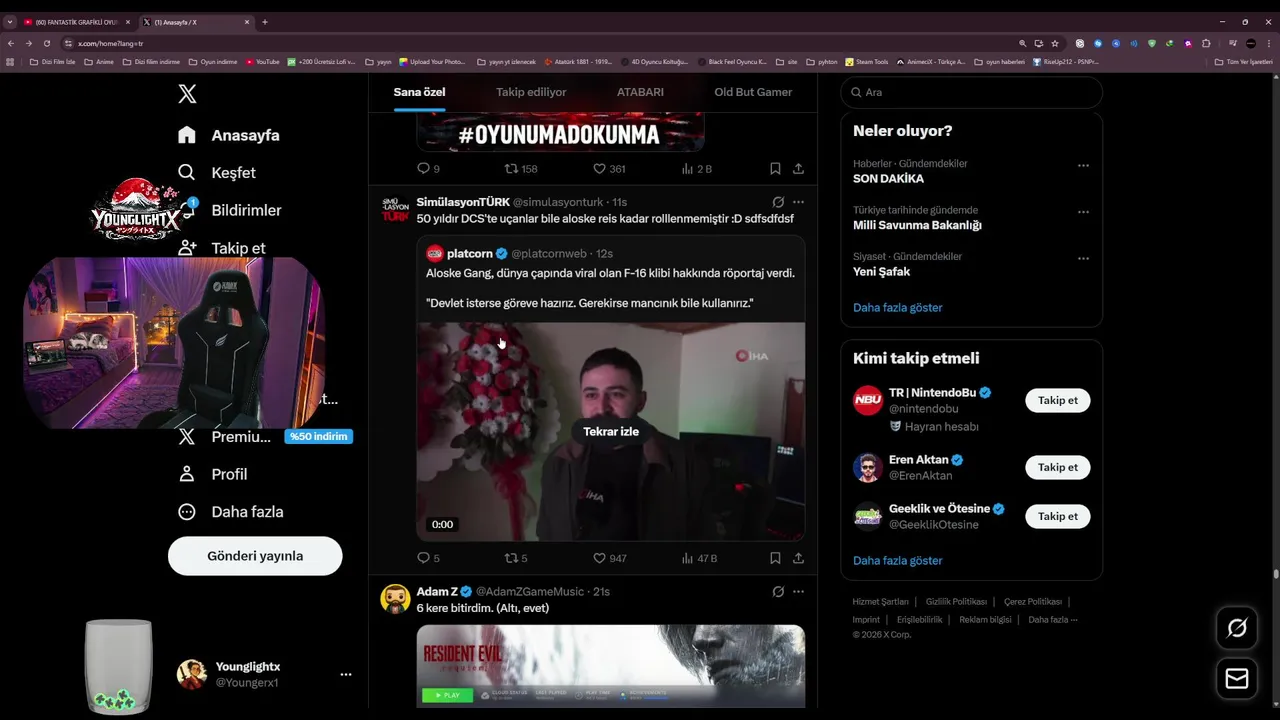Click Daha fazla göster under trends
This screenshot has height=720, width=1280.
point(898,308)
